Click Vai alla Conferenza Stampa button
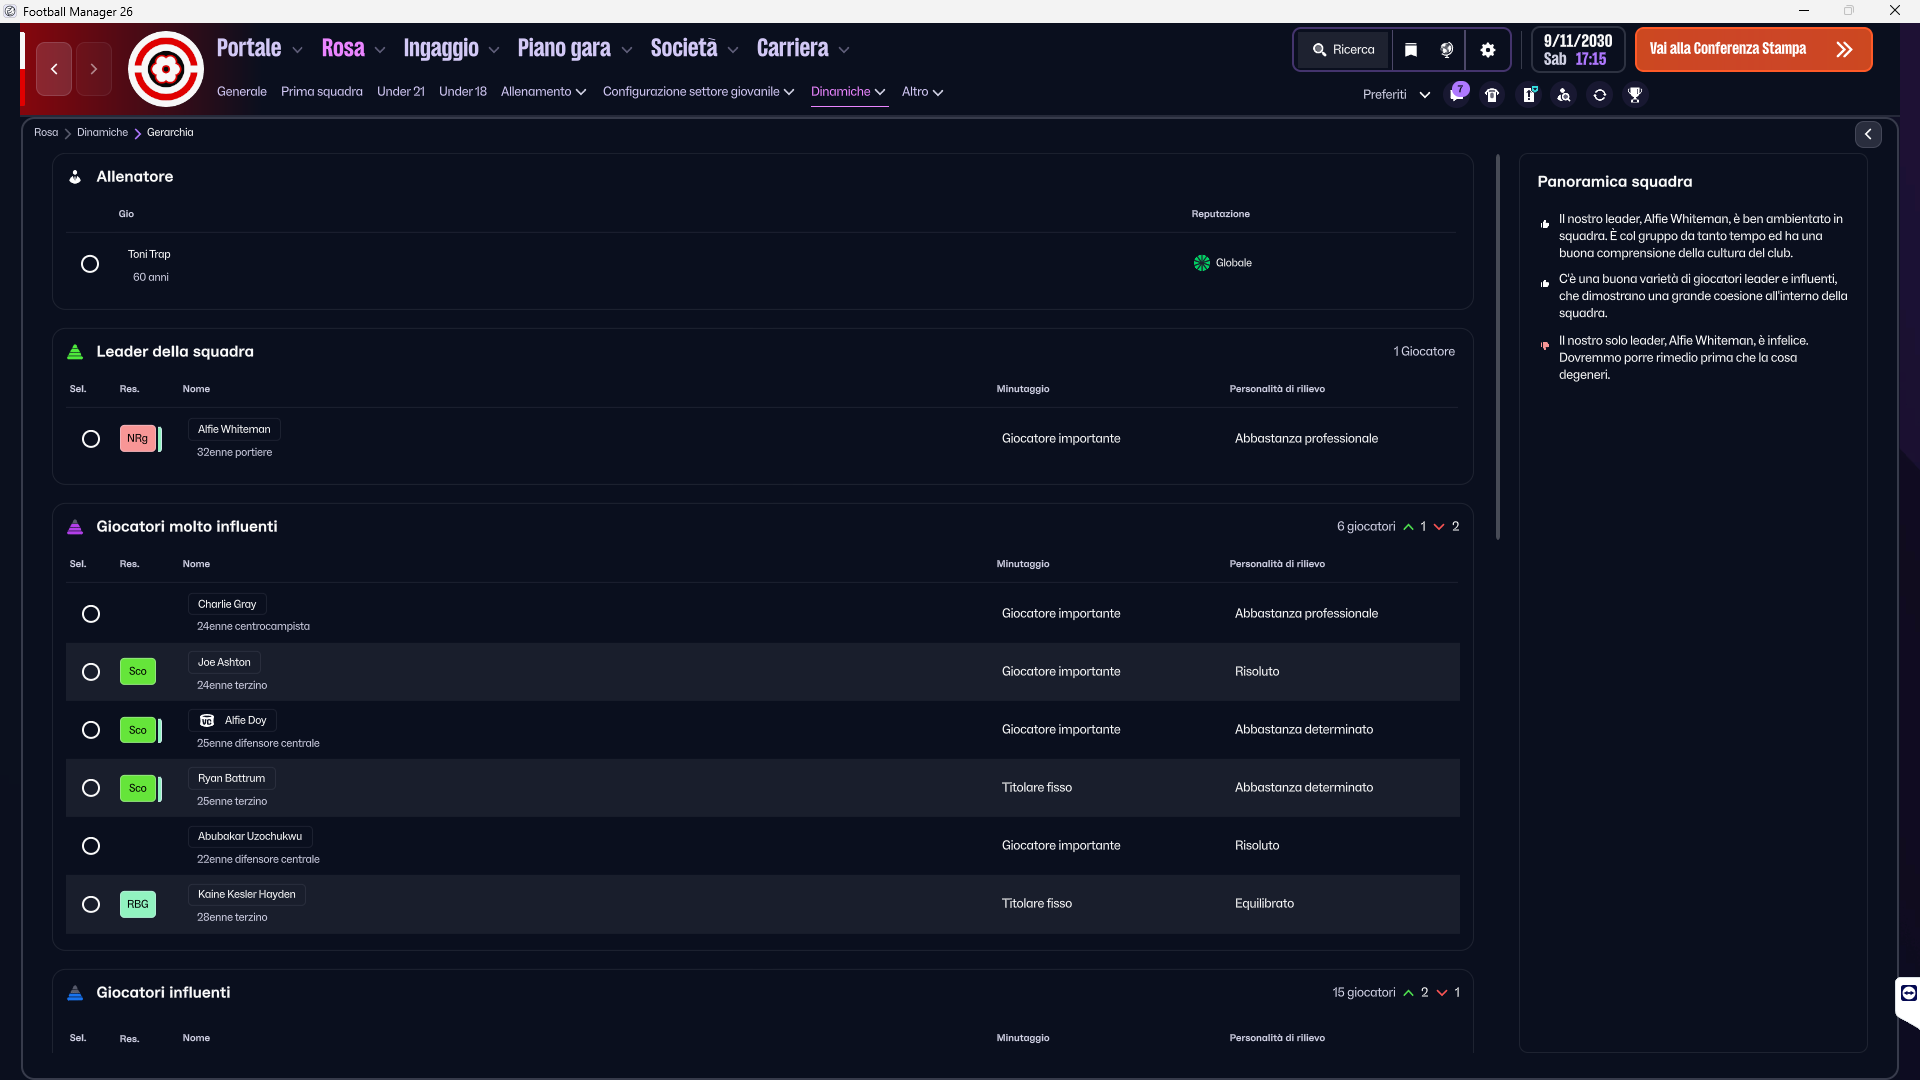Image resolution: width=1920 pixels, height=1080 pixels. pyautogui.click(x=1752, y=50)
